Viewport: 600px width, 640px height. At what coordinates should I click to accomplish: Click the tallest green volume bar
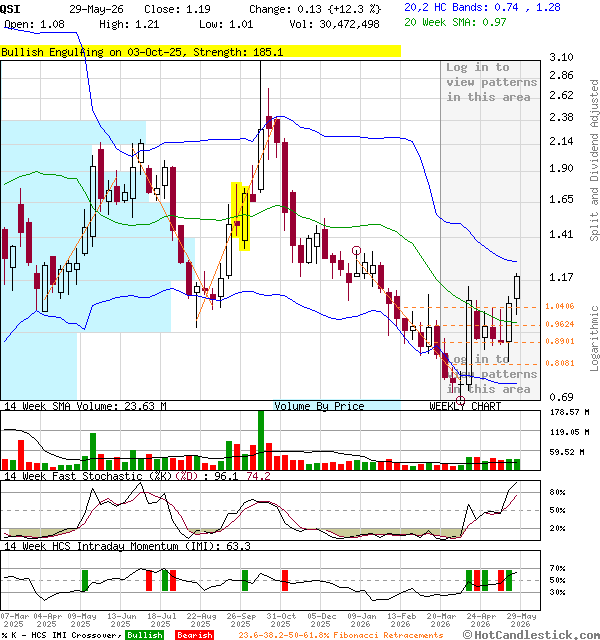tap(261, 440)
